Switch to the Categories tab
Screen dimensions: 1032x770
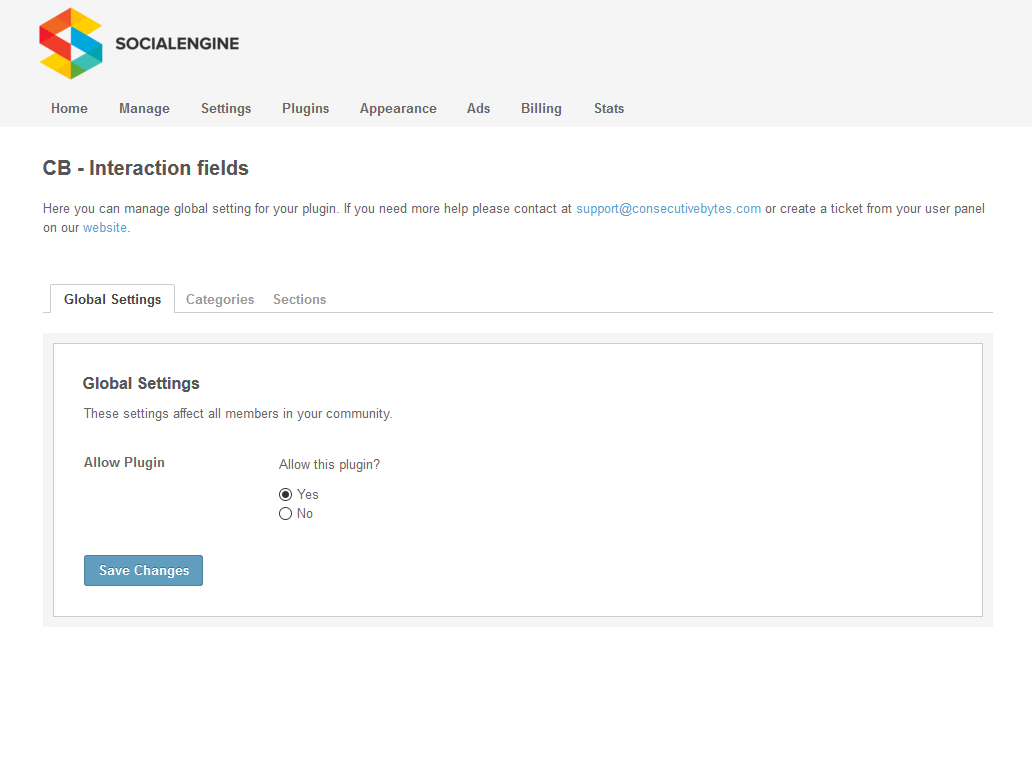click(220, 299)
